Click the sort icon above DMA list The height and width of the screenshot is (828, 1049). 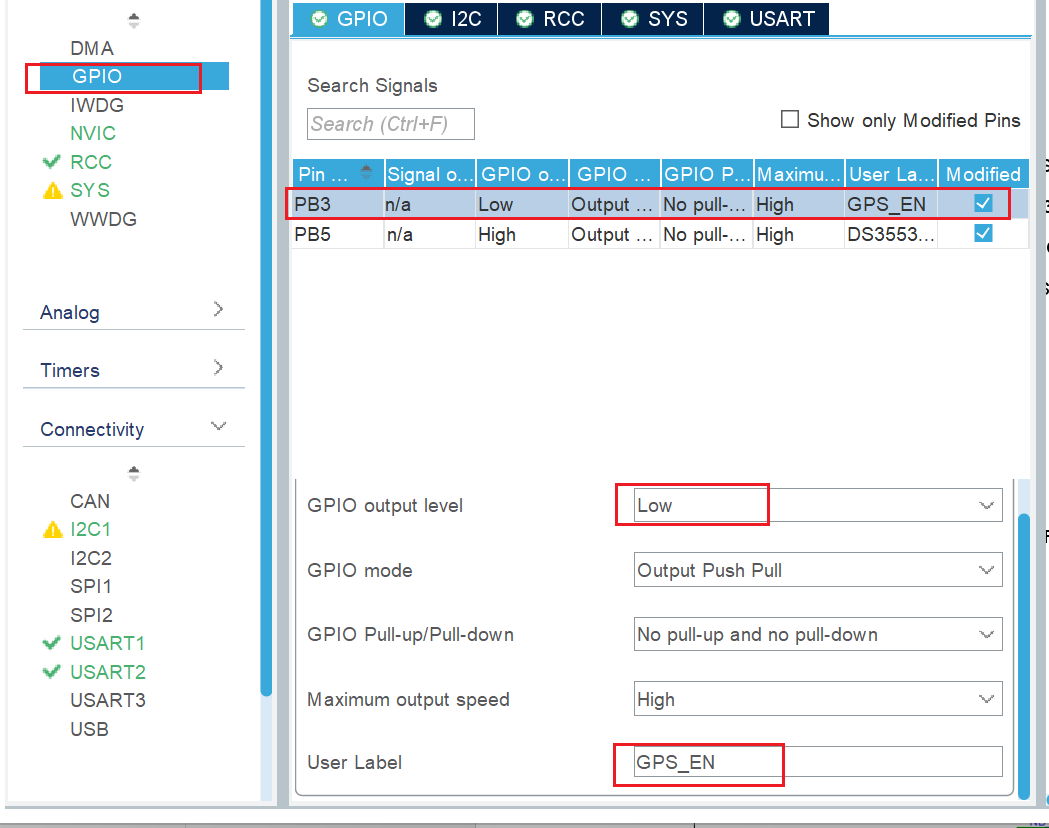pos(134,20)
